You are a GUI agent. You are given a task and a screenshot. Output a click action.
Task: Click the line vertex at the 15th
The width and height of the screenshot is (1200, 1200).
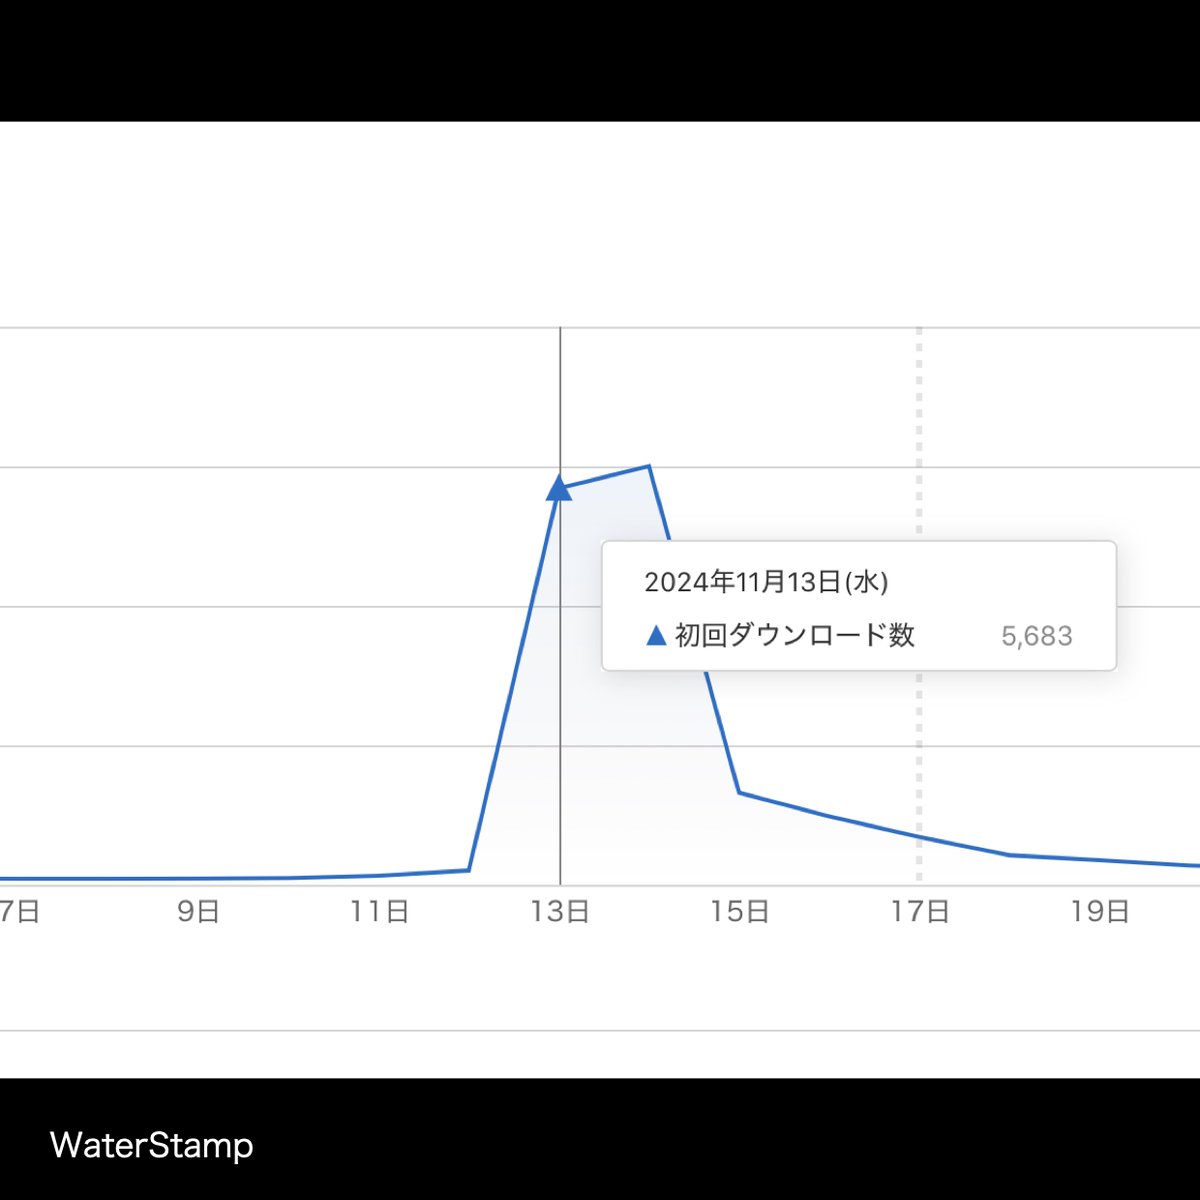pyautogui.click(x=740, y=793)
